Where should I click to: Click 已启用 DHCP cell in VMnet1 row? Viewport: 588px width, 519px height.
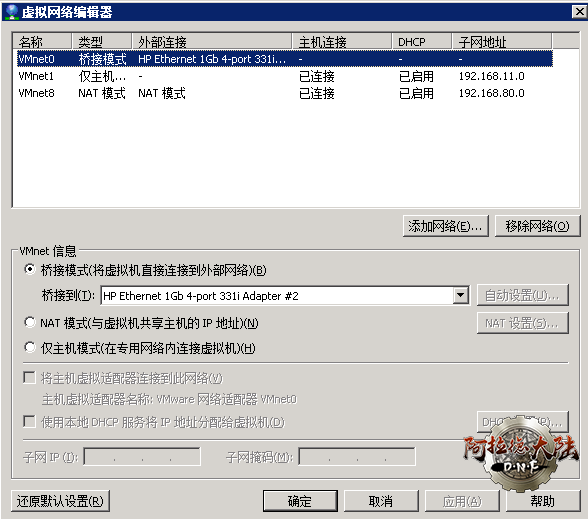[416, 76]
